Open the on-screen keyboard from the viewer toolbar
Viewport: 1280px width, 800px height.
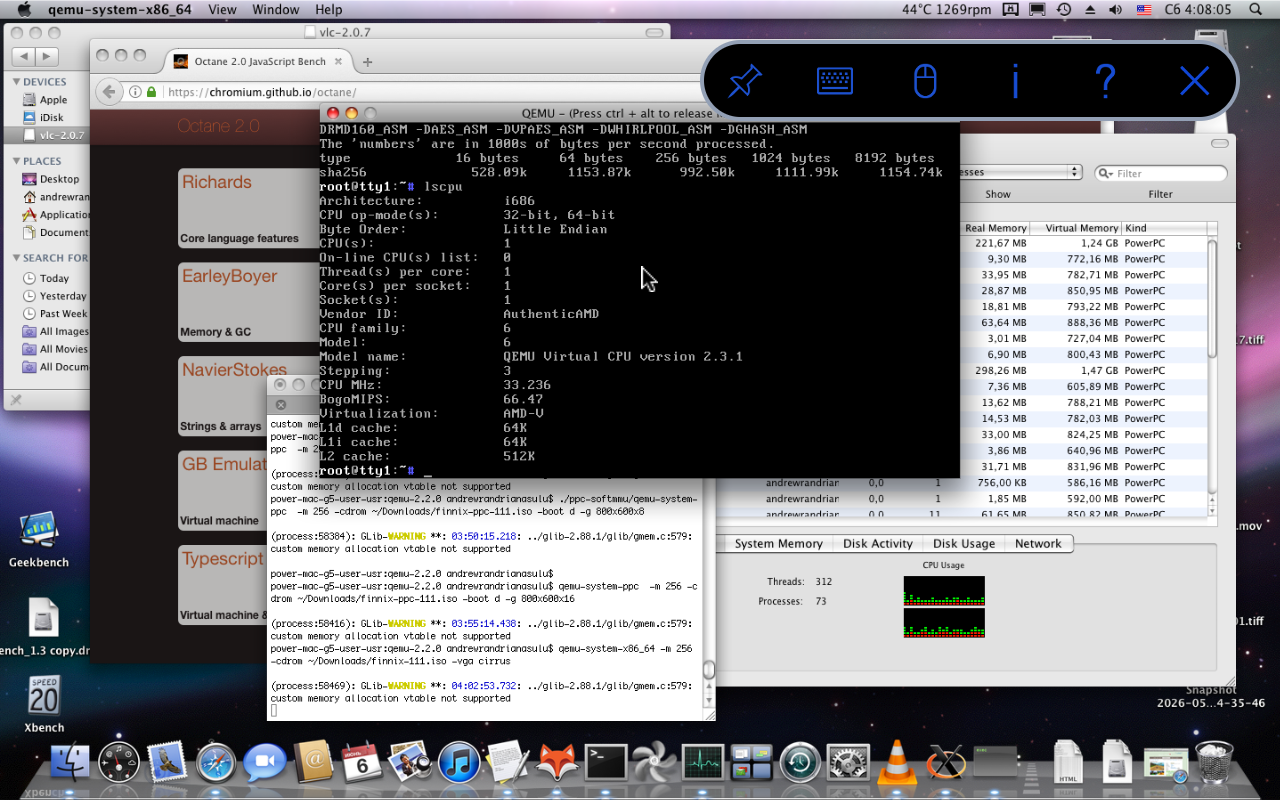tap(835, 81)
